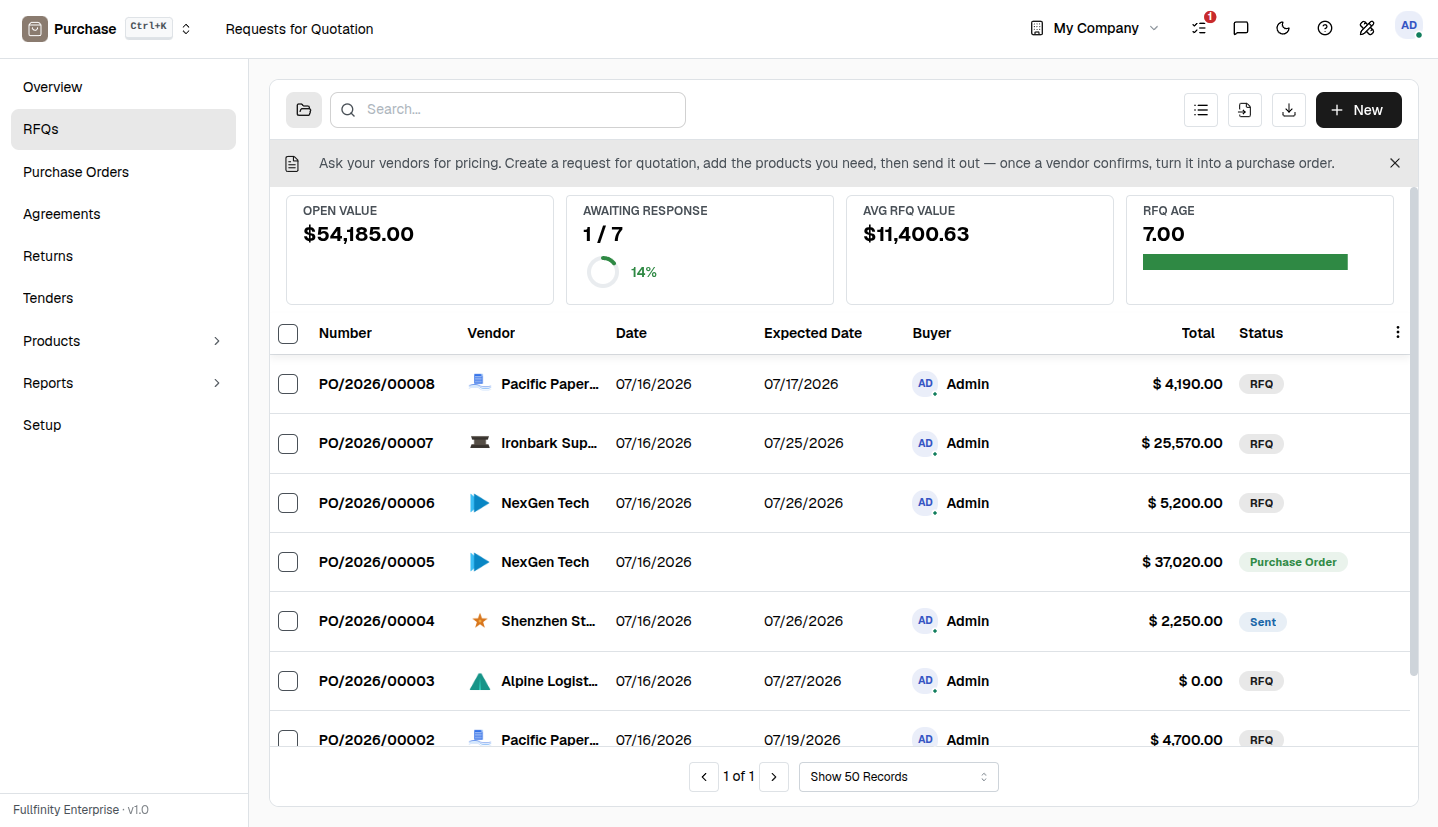Image resolution: width=1438 pixels, height=827 pixels.
Task: Create a New RFQ
Action: tap(1359, 110)
